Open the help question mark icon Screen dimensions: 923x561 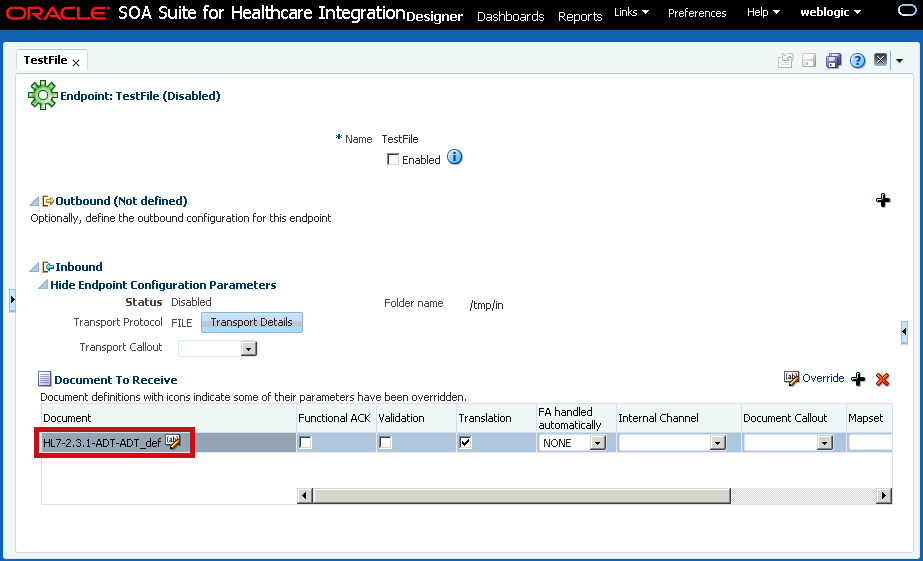(x=857, y=61)
